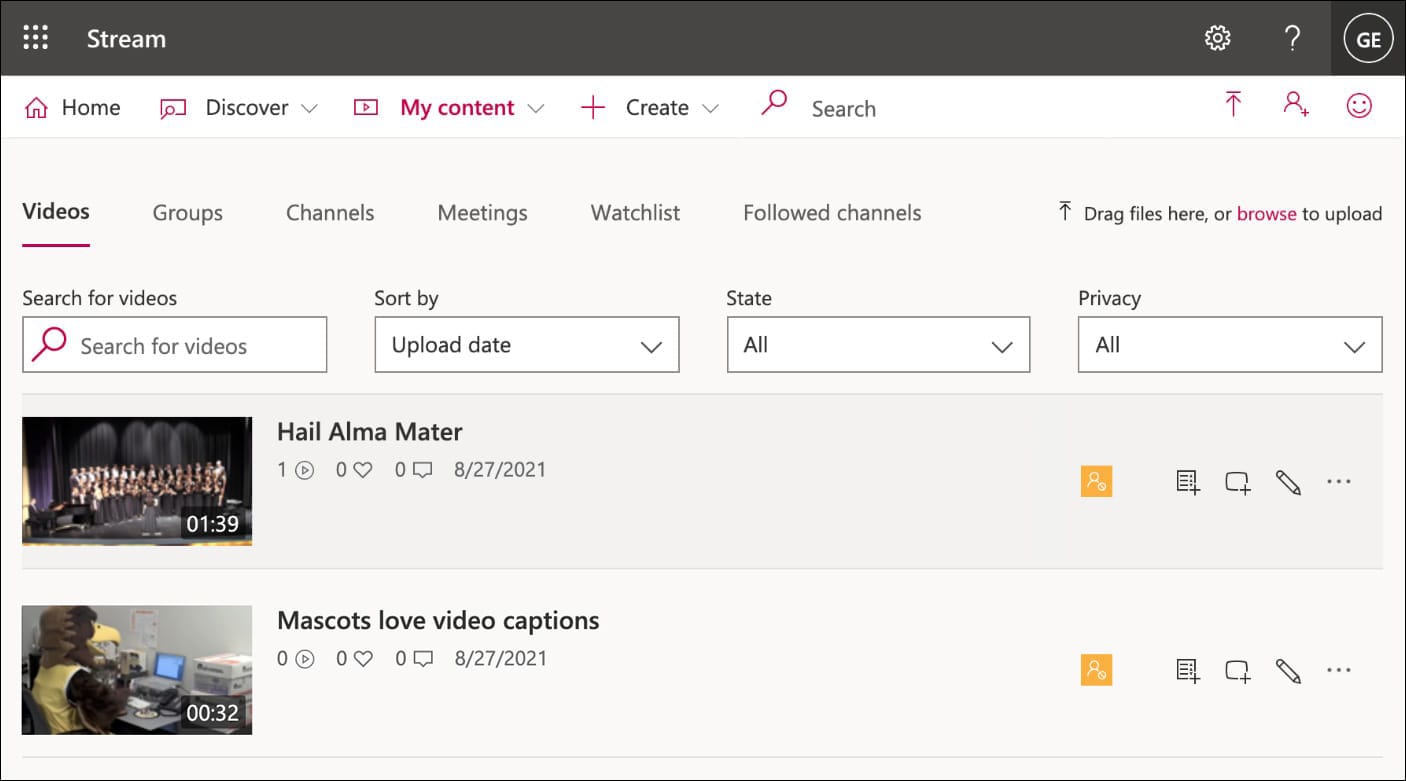Image resolution: width=1406 pixels, height=781 pixels.
Task: Click the upload video arrow icon
Action: 1233,105
